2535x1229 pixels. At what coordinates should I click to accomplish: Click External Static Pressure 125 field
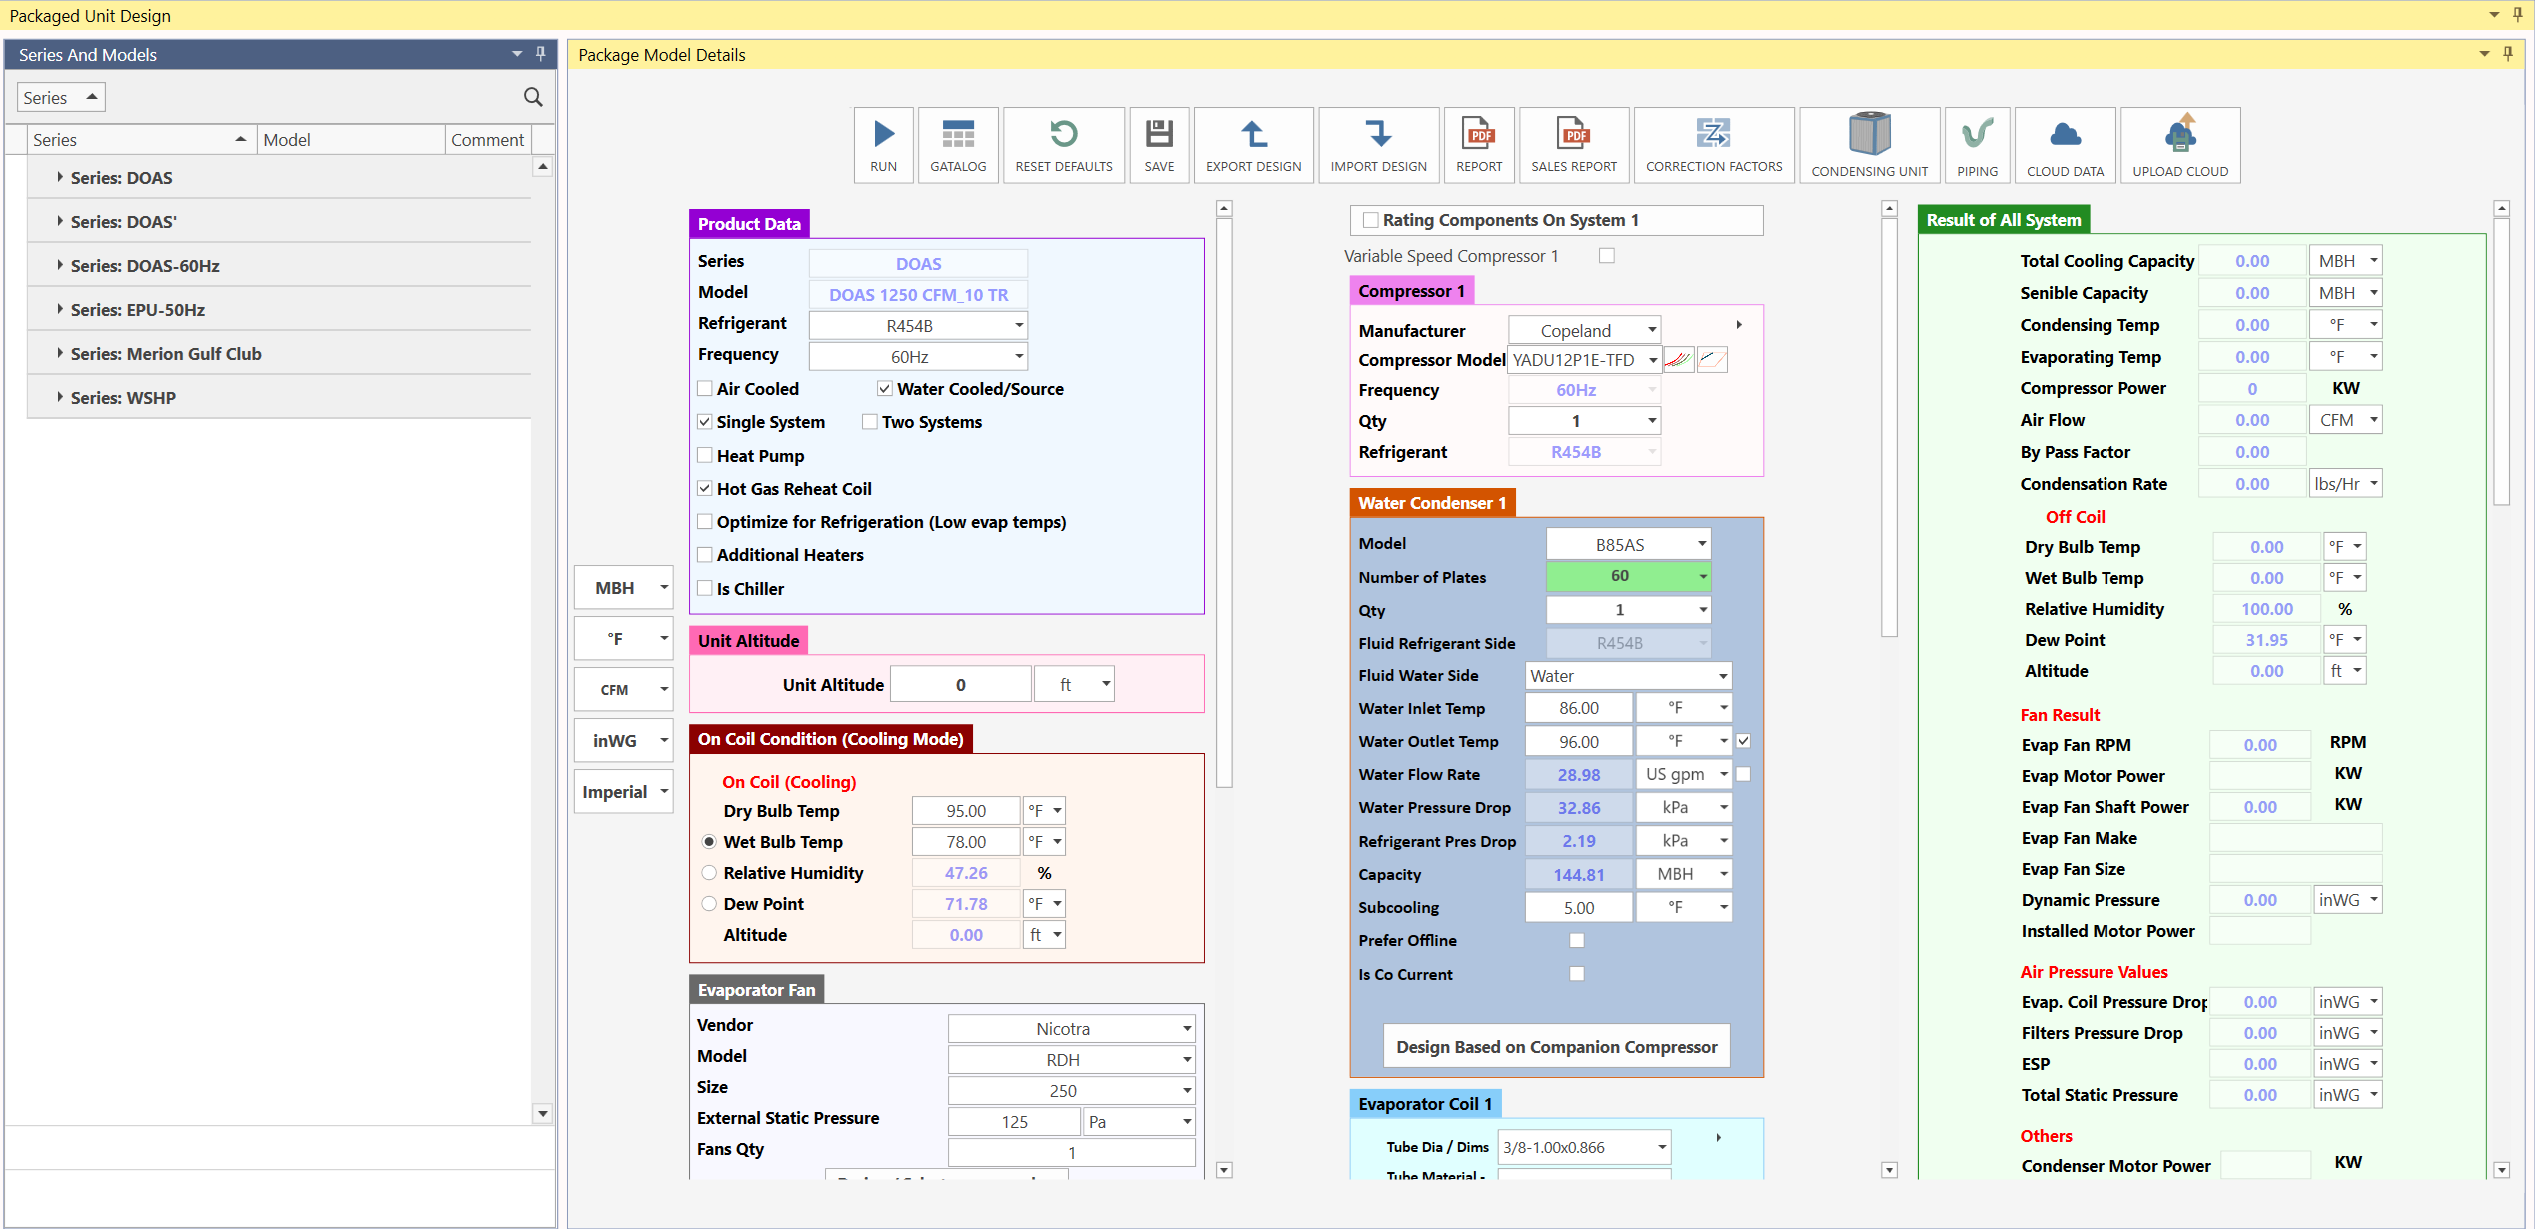pyautogui.click(x=1014, y=1122)
